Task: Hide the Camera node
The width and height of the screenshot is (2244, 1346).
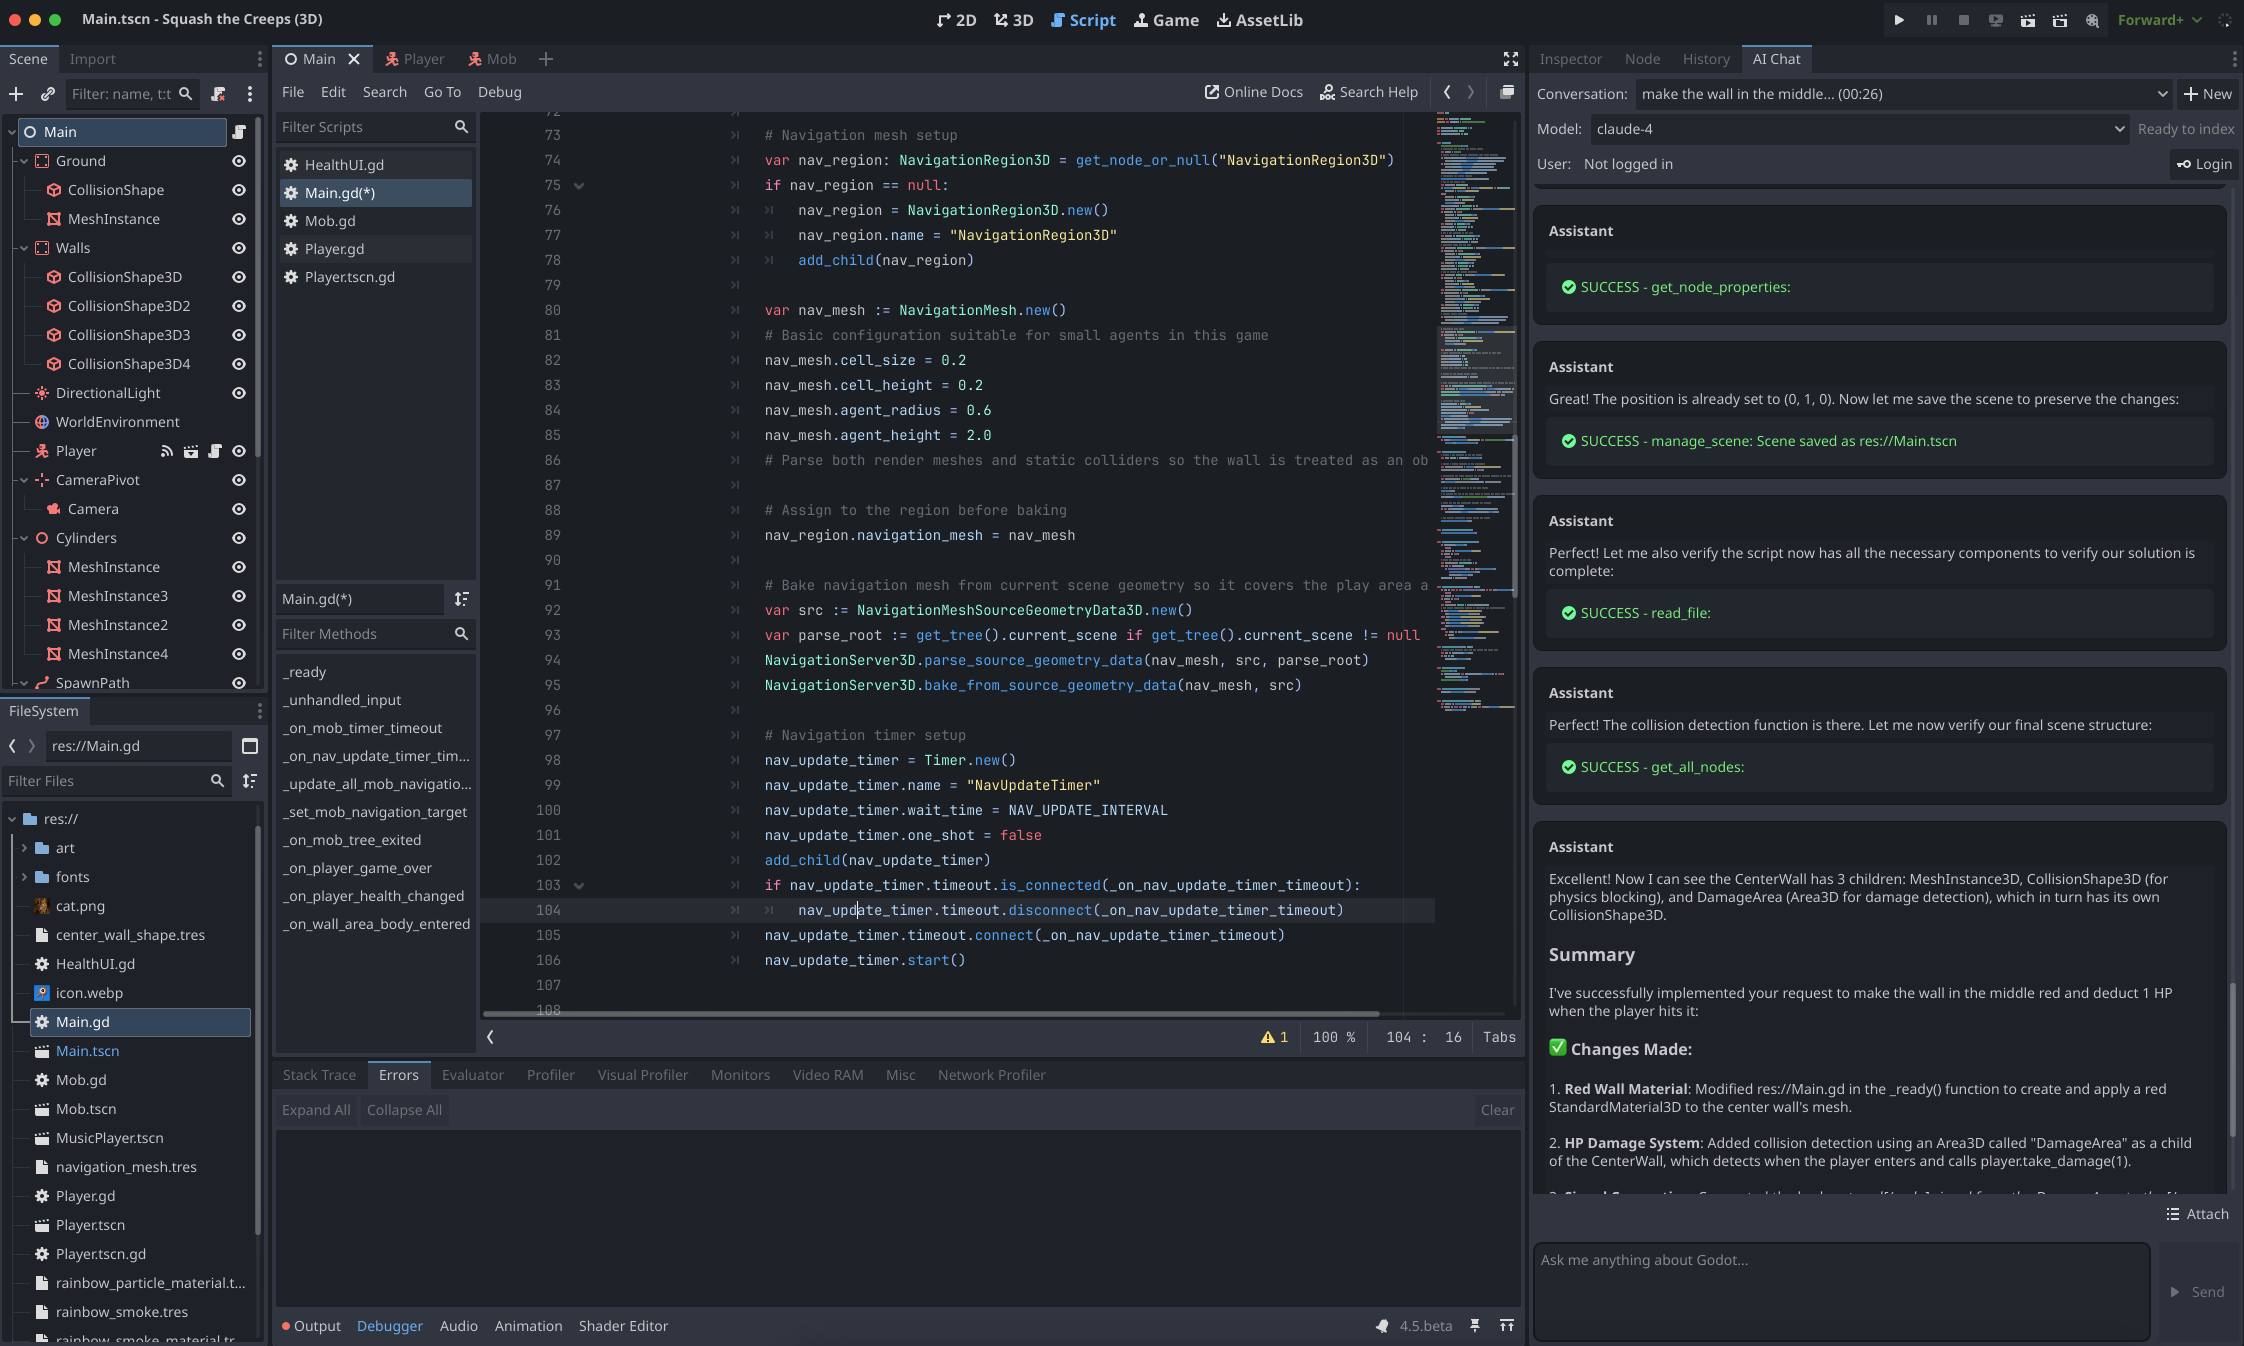Action: click(x=239, y=509)
